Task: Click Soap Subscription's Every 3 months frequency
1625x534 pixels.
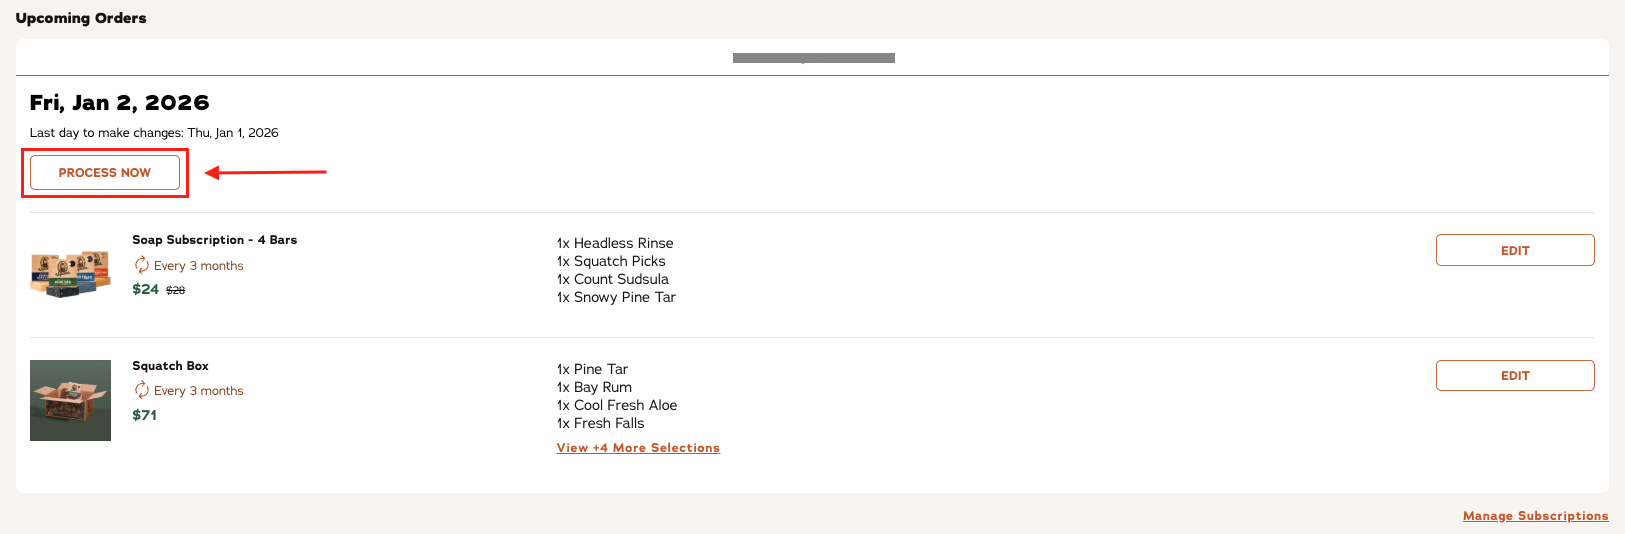Action: click(198, 266)
